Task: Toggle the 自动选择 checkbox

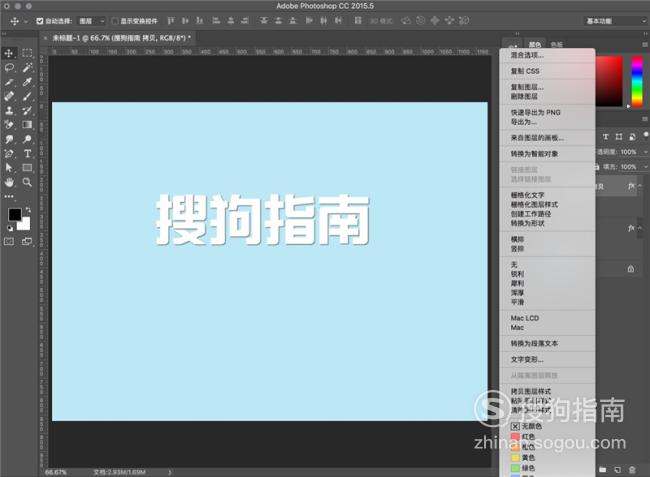Action: click(x=40, y=21)
